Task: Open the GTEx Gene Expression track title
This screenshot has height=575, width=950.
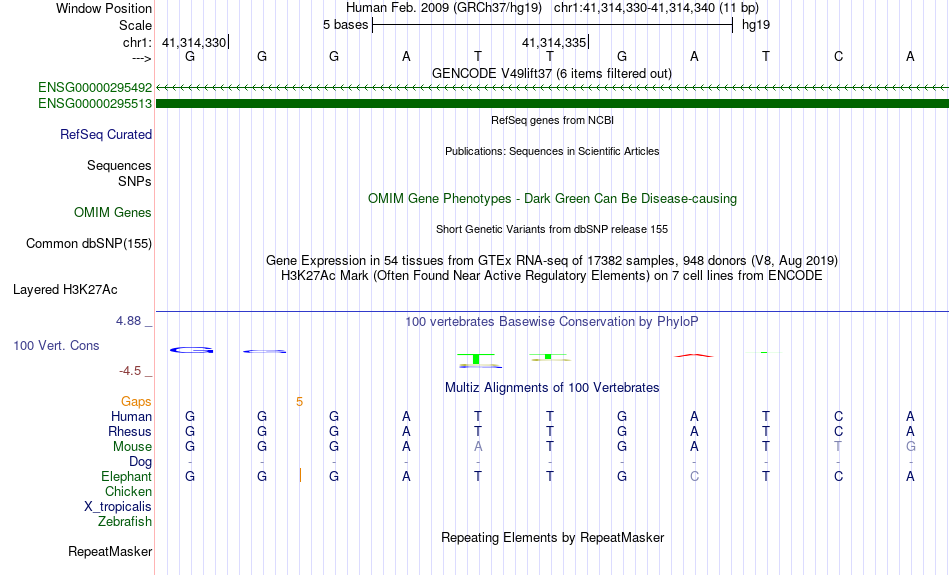Action: click(x=552, y=261)
